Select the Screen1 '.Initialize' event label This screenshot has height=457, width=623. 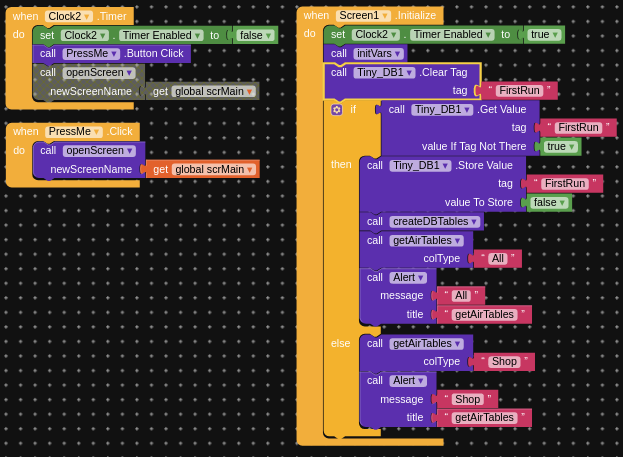pyautogui.click(x=416, y=15)
